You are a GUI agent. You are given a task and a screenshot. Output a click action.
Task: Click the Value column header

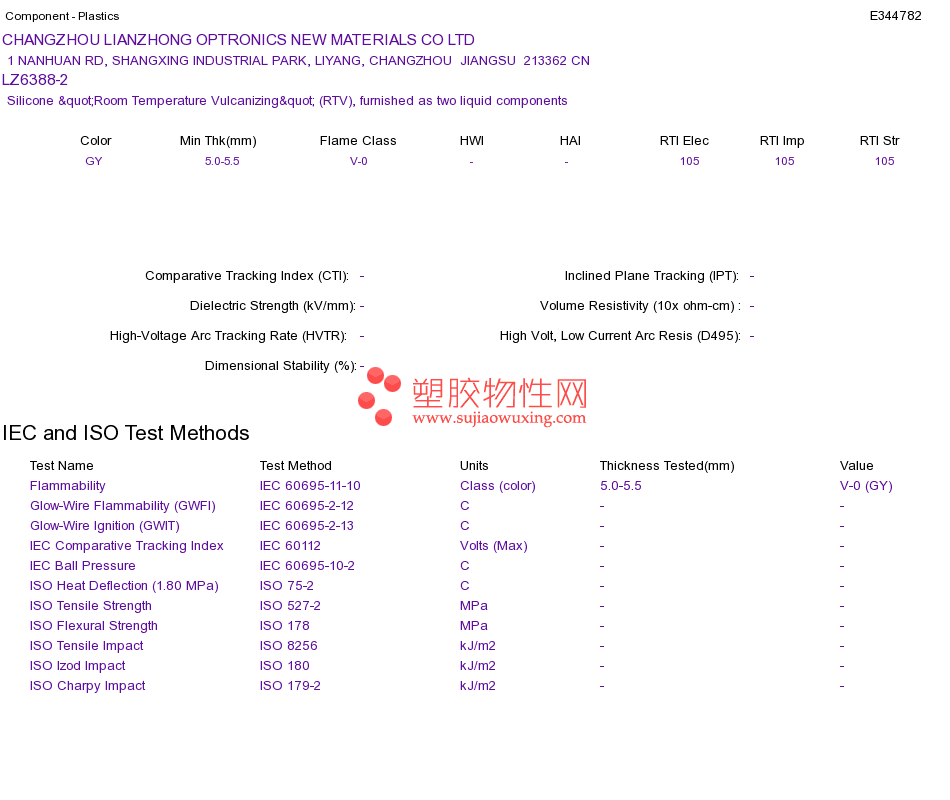point(856,465)
